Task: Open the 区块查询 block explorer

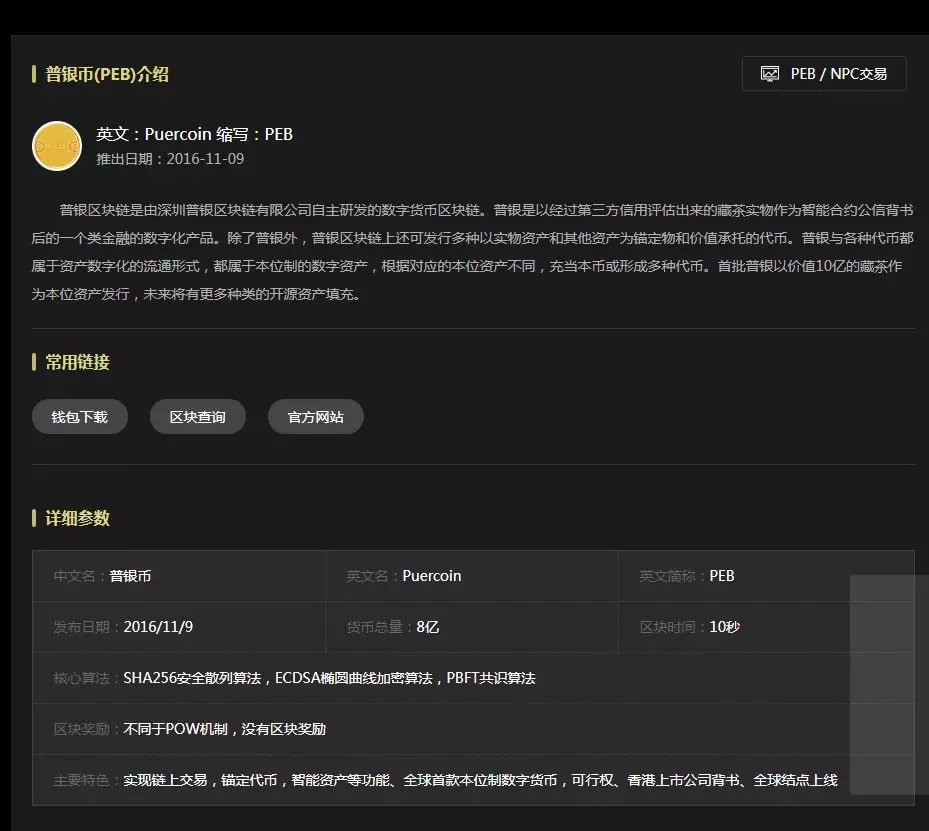Action: coord(197,416)
